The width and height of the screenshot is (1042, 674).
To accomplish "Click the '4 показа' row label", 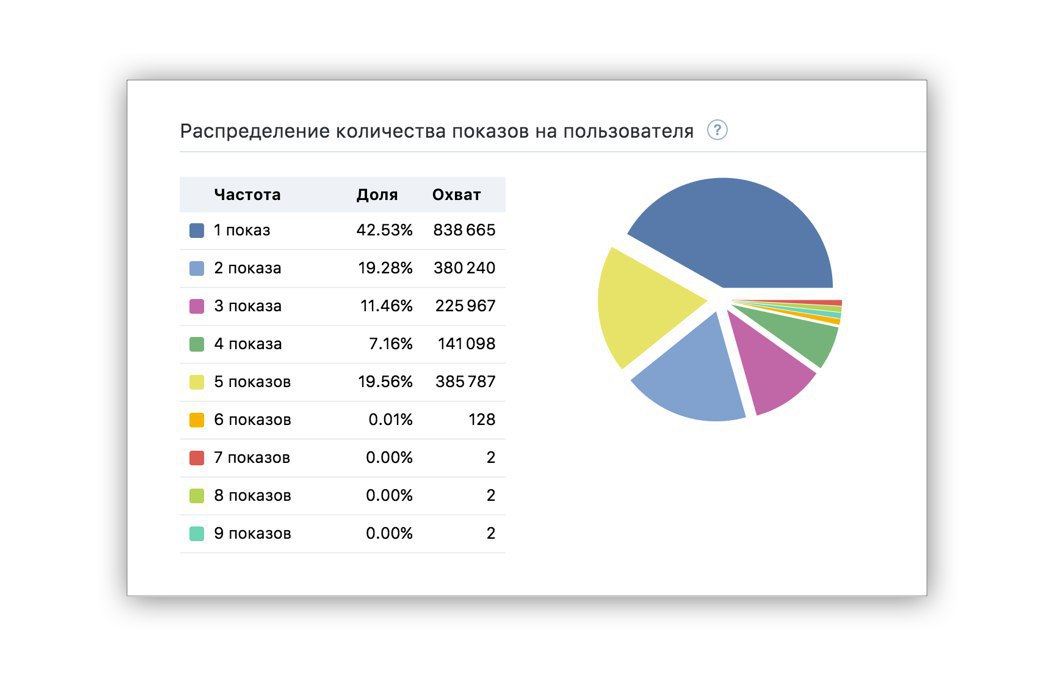I will [x=247, y=344].
